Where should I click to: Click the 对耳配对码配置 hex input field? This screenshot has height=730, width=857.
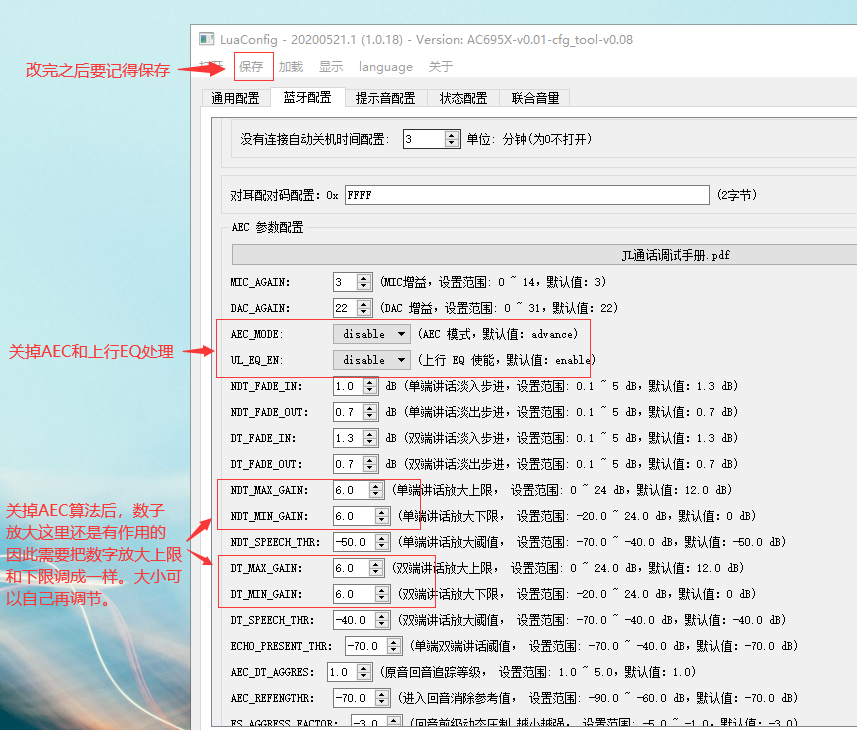coord(527,195)
